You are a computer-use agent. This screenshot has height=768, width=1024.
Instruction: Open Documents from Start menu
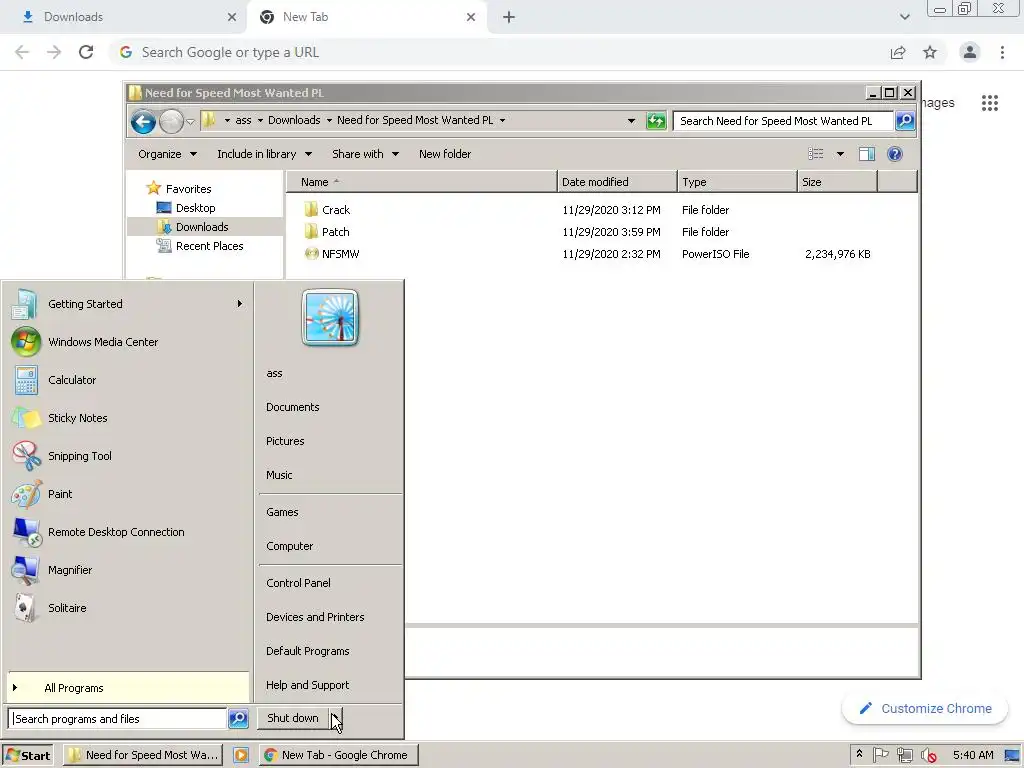click(x=293, y=407)
